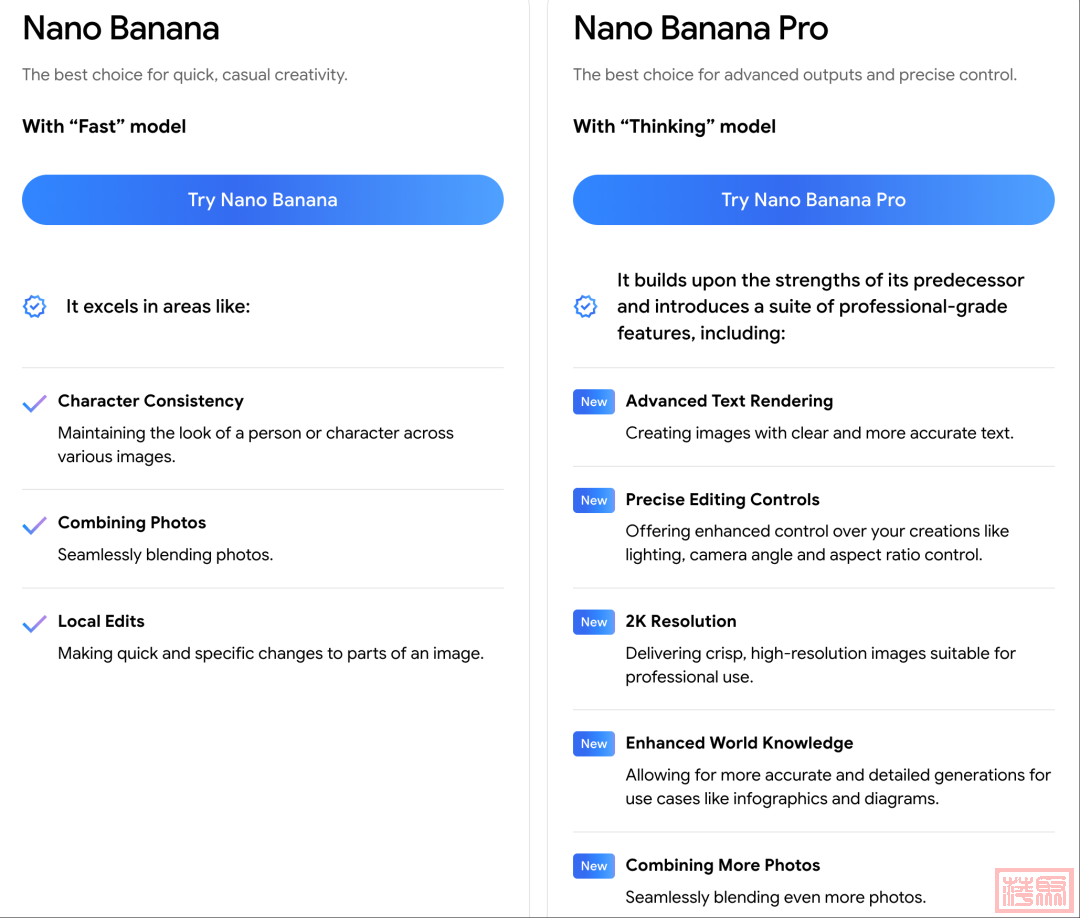Click the checkmark next to Combining Photos
This screenshot has width=1080, height=918.
pyautogui.click(x=35, y=525)
